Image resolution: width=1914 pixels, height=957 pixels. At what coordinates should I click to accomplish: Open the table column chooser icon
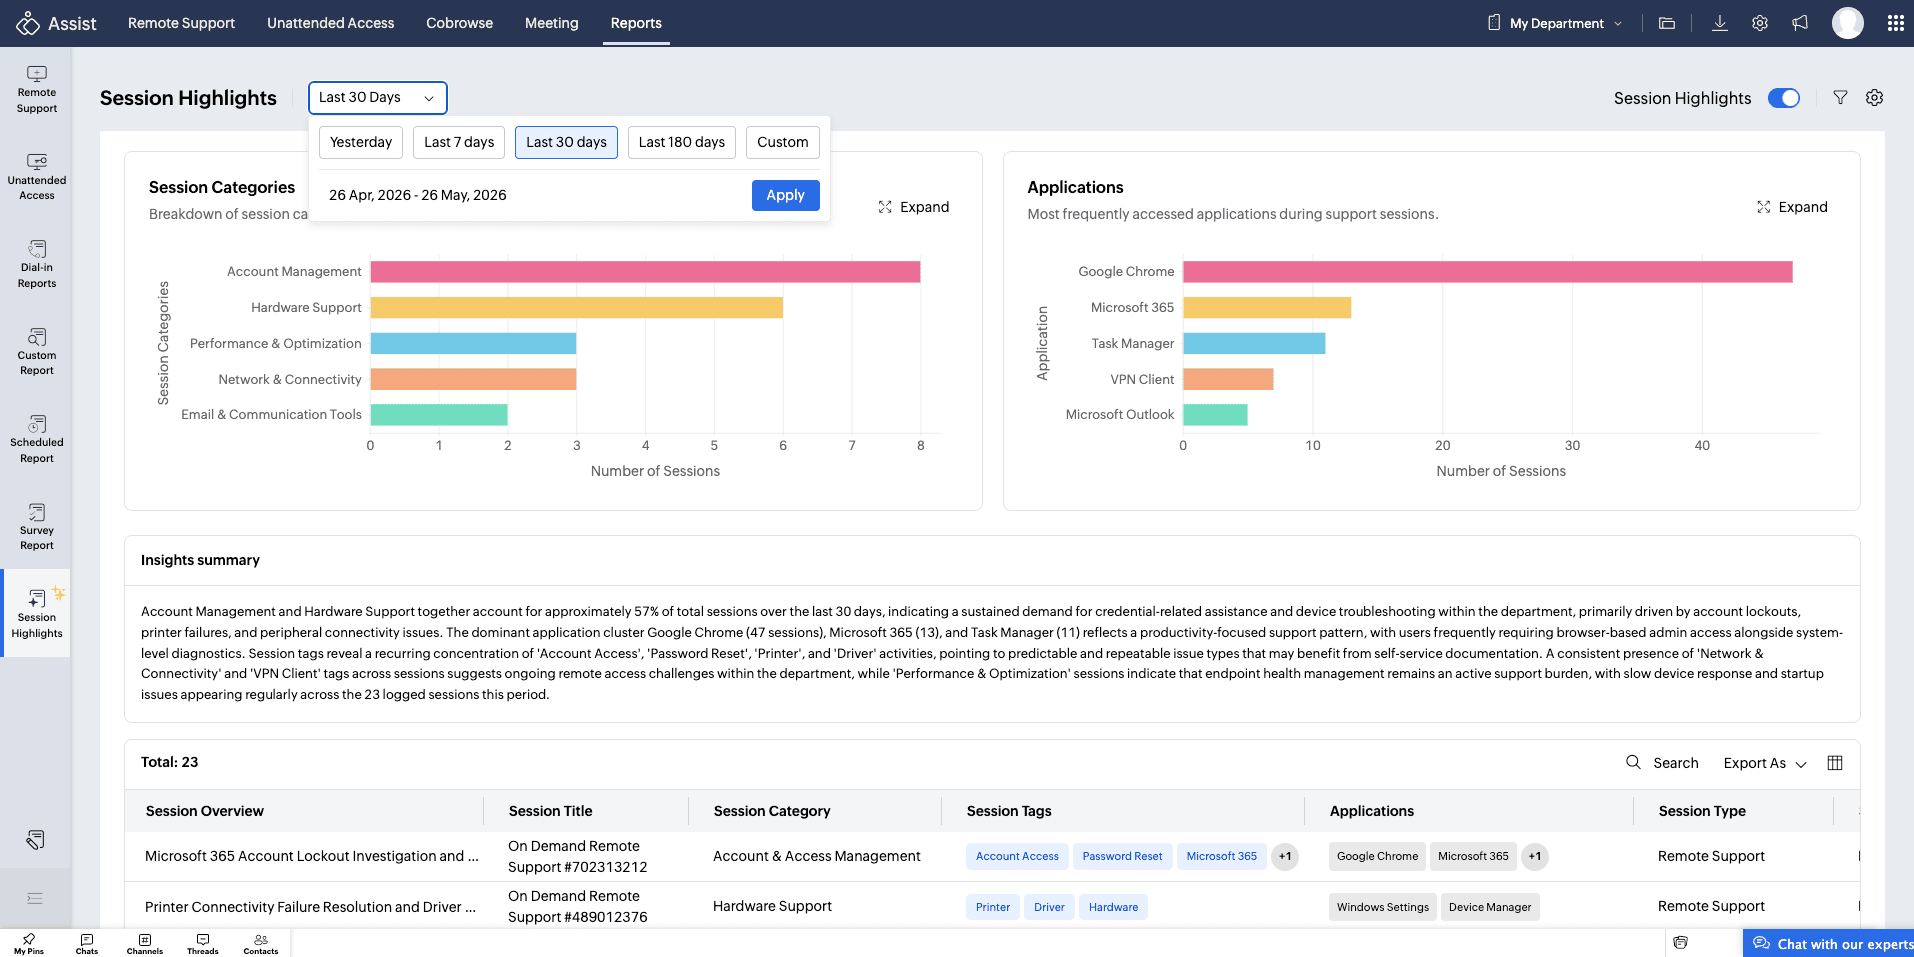[x=1835, y=763]
